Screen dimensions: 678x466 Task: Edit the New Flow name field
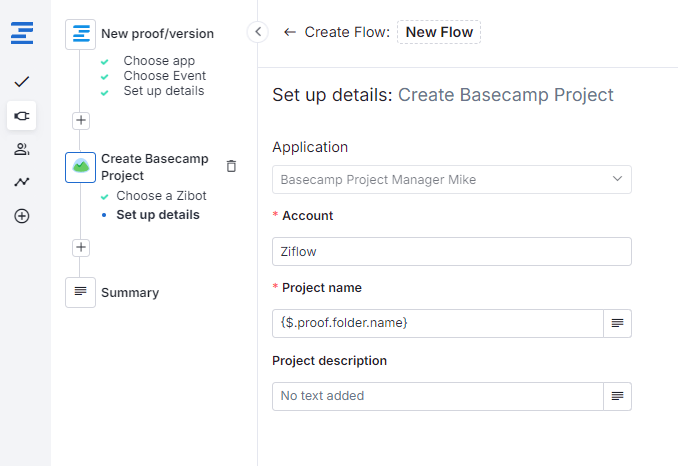coord(439,32)
